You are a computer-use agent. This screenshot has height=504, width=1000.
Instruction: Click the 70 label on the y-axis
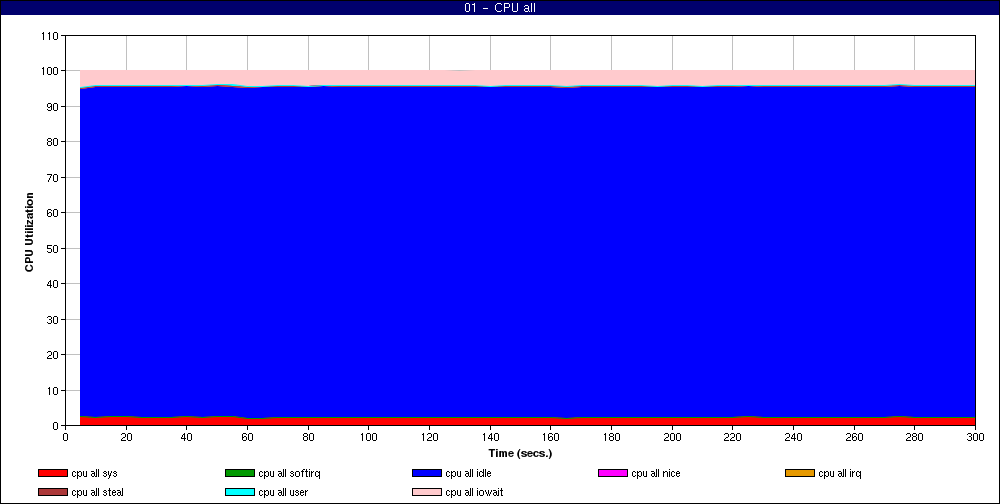point(52,177)
